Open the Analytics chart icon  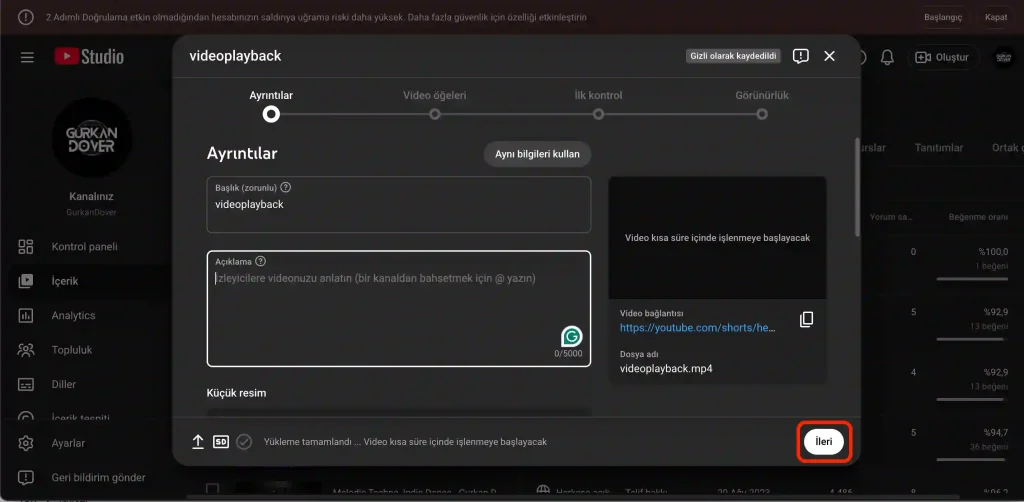coord(25,315)
